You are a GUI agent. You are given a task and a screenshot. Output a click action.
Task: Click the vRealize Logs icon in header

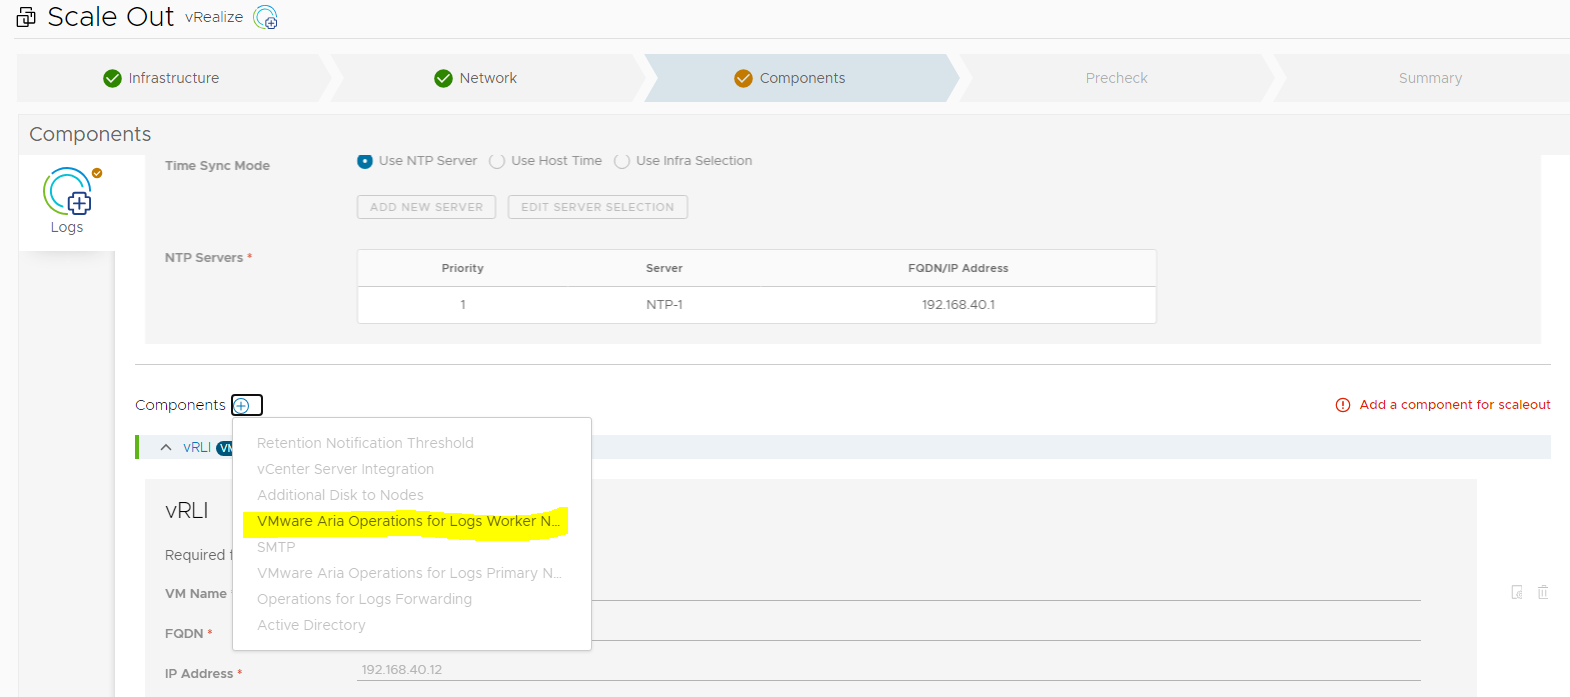[x=265, y=17]
